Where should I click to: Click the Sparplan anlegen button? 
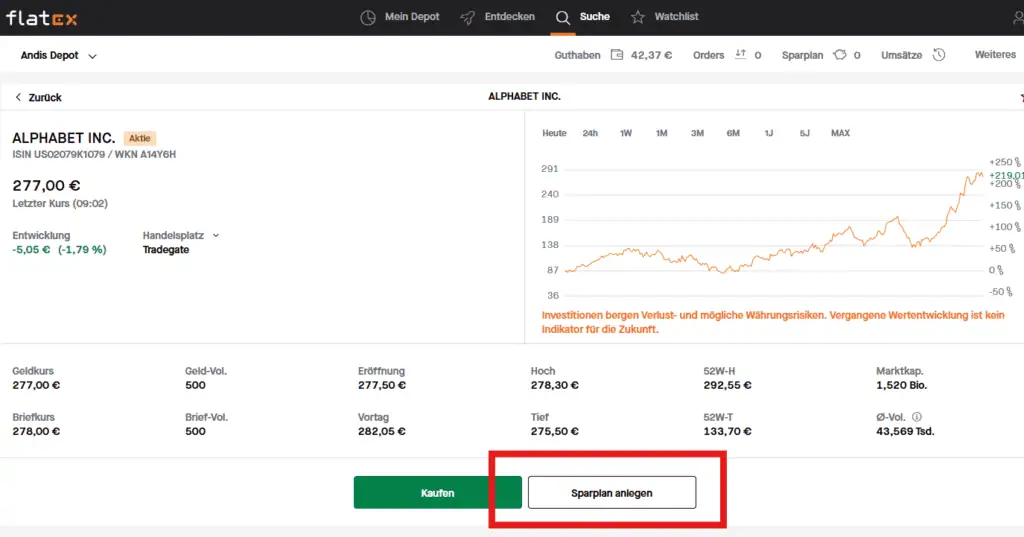point(611,493)
